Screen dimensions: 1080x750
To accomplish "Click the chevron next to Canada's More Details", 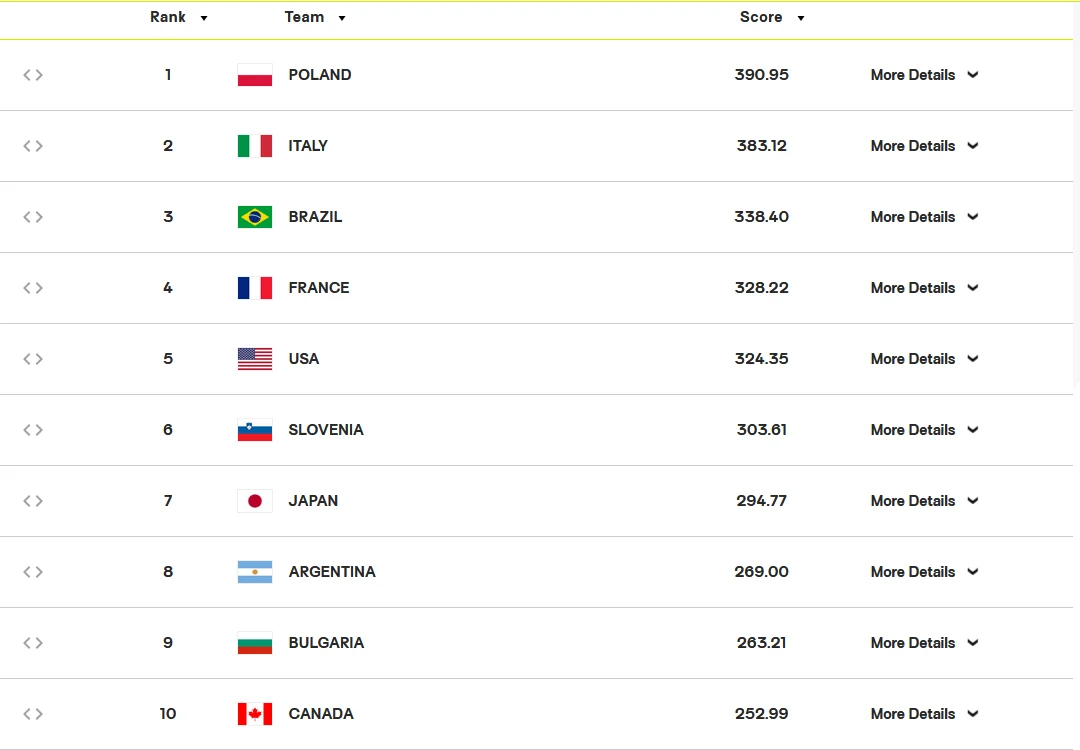I will tap(973, 714).
